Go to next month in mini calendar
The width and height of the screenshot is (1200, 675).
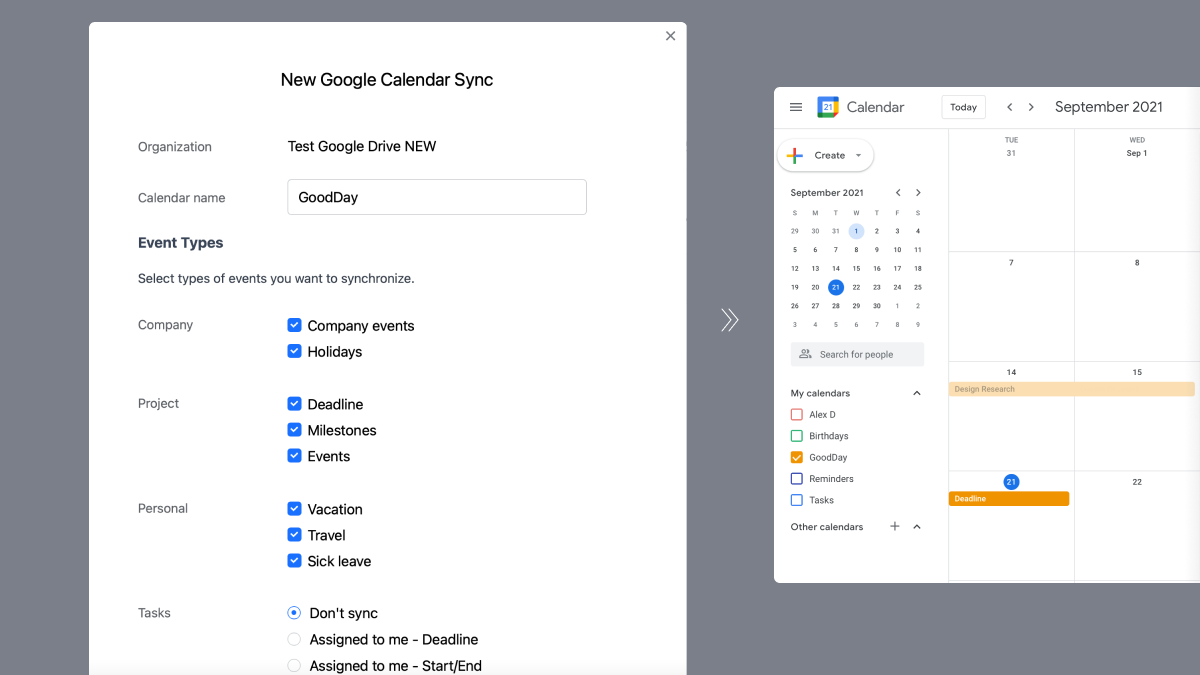click(918, 193)
